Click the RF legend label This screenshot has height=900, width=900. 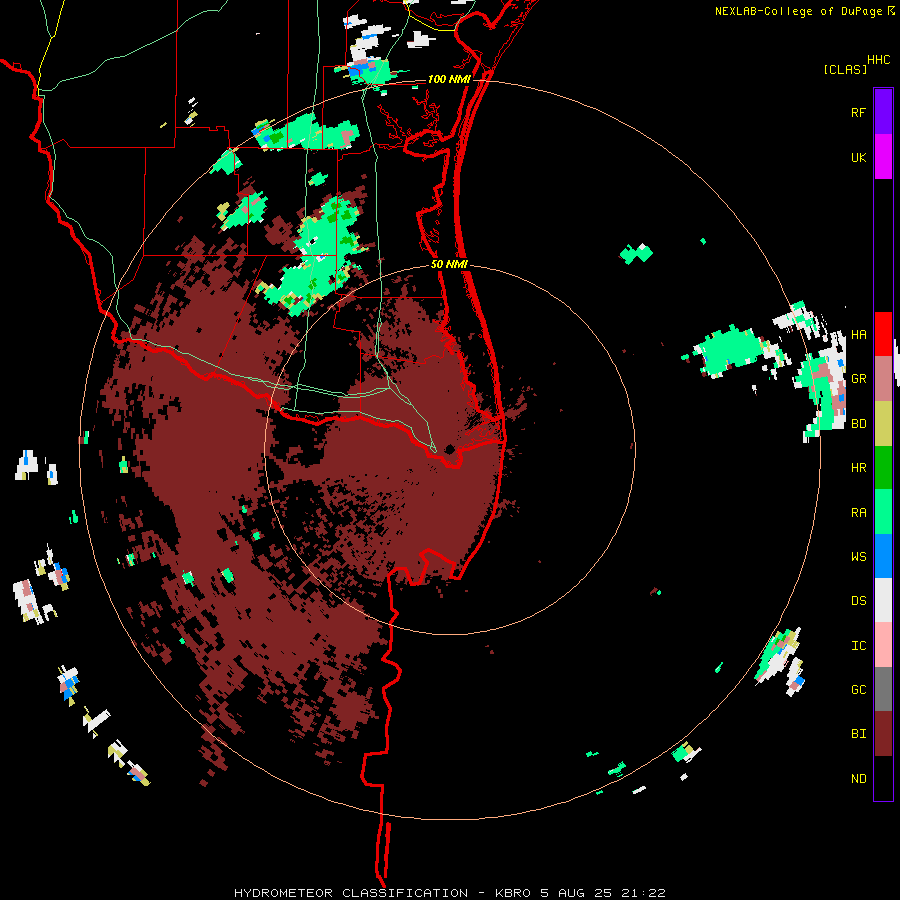point(858,113)
